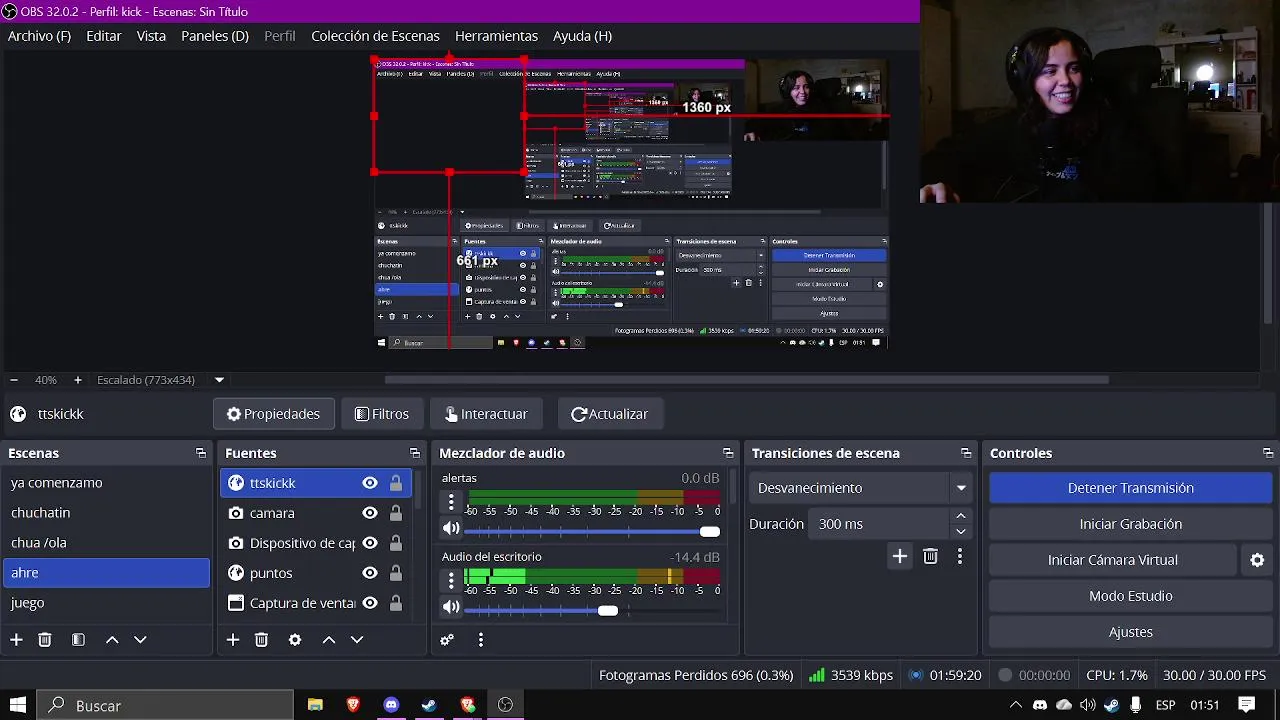Click Actualizar to refresh browser source
Viewport: 1280px width, 720px height.
coord(609,414)
